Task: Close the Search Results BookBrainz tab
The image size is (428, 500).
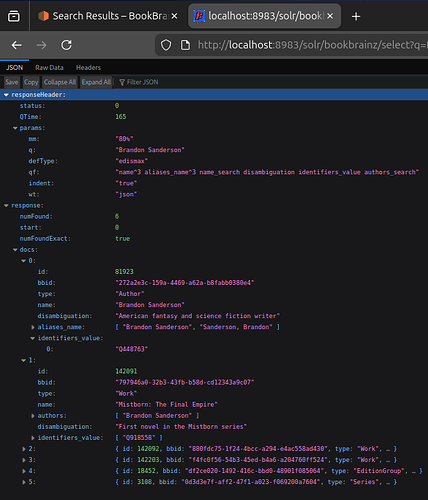Action: (x=174, y=16)
